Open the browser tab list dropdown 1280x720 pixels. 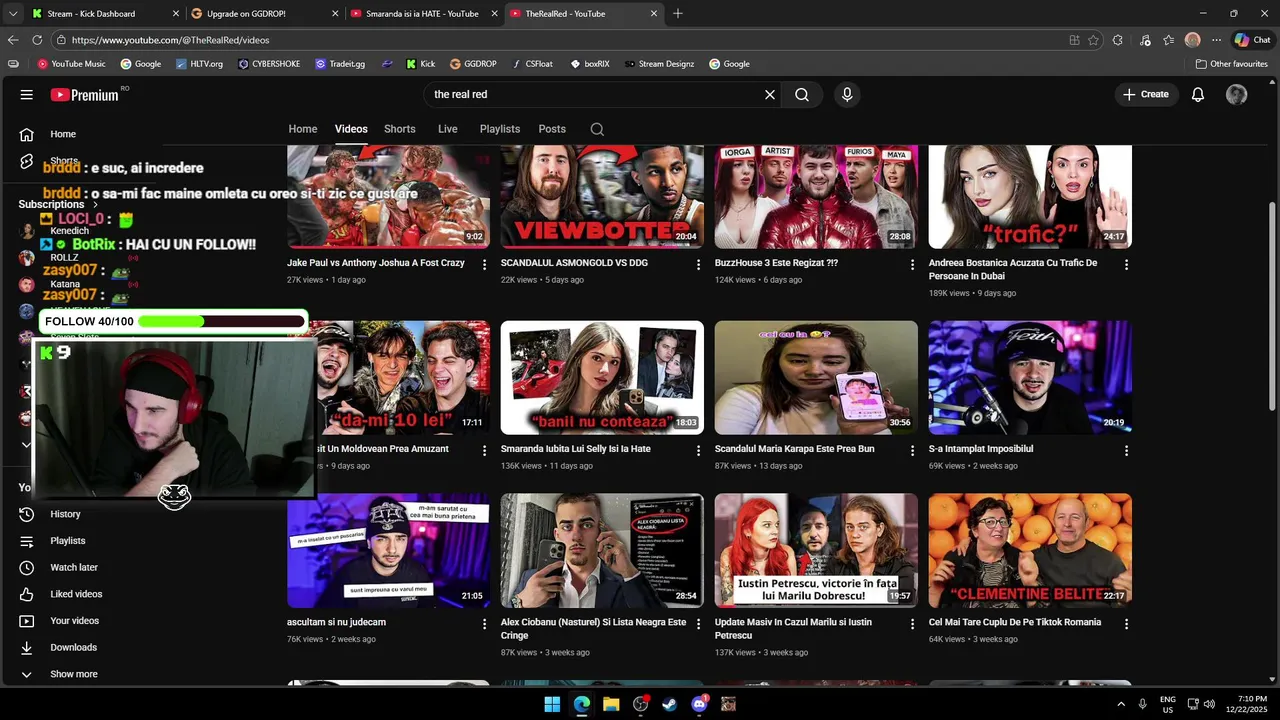(13, 14)
